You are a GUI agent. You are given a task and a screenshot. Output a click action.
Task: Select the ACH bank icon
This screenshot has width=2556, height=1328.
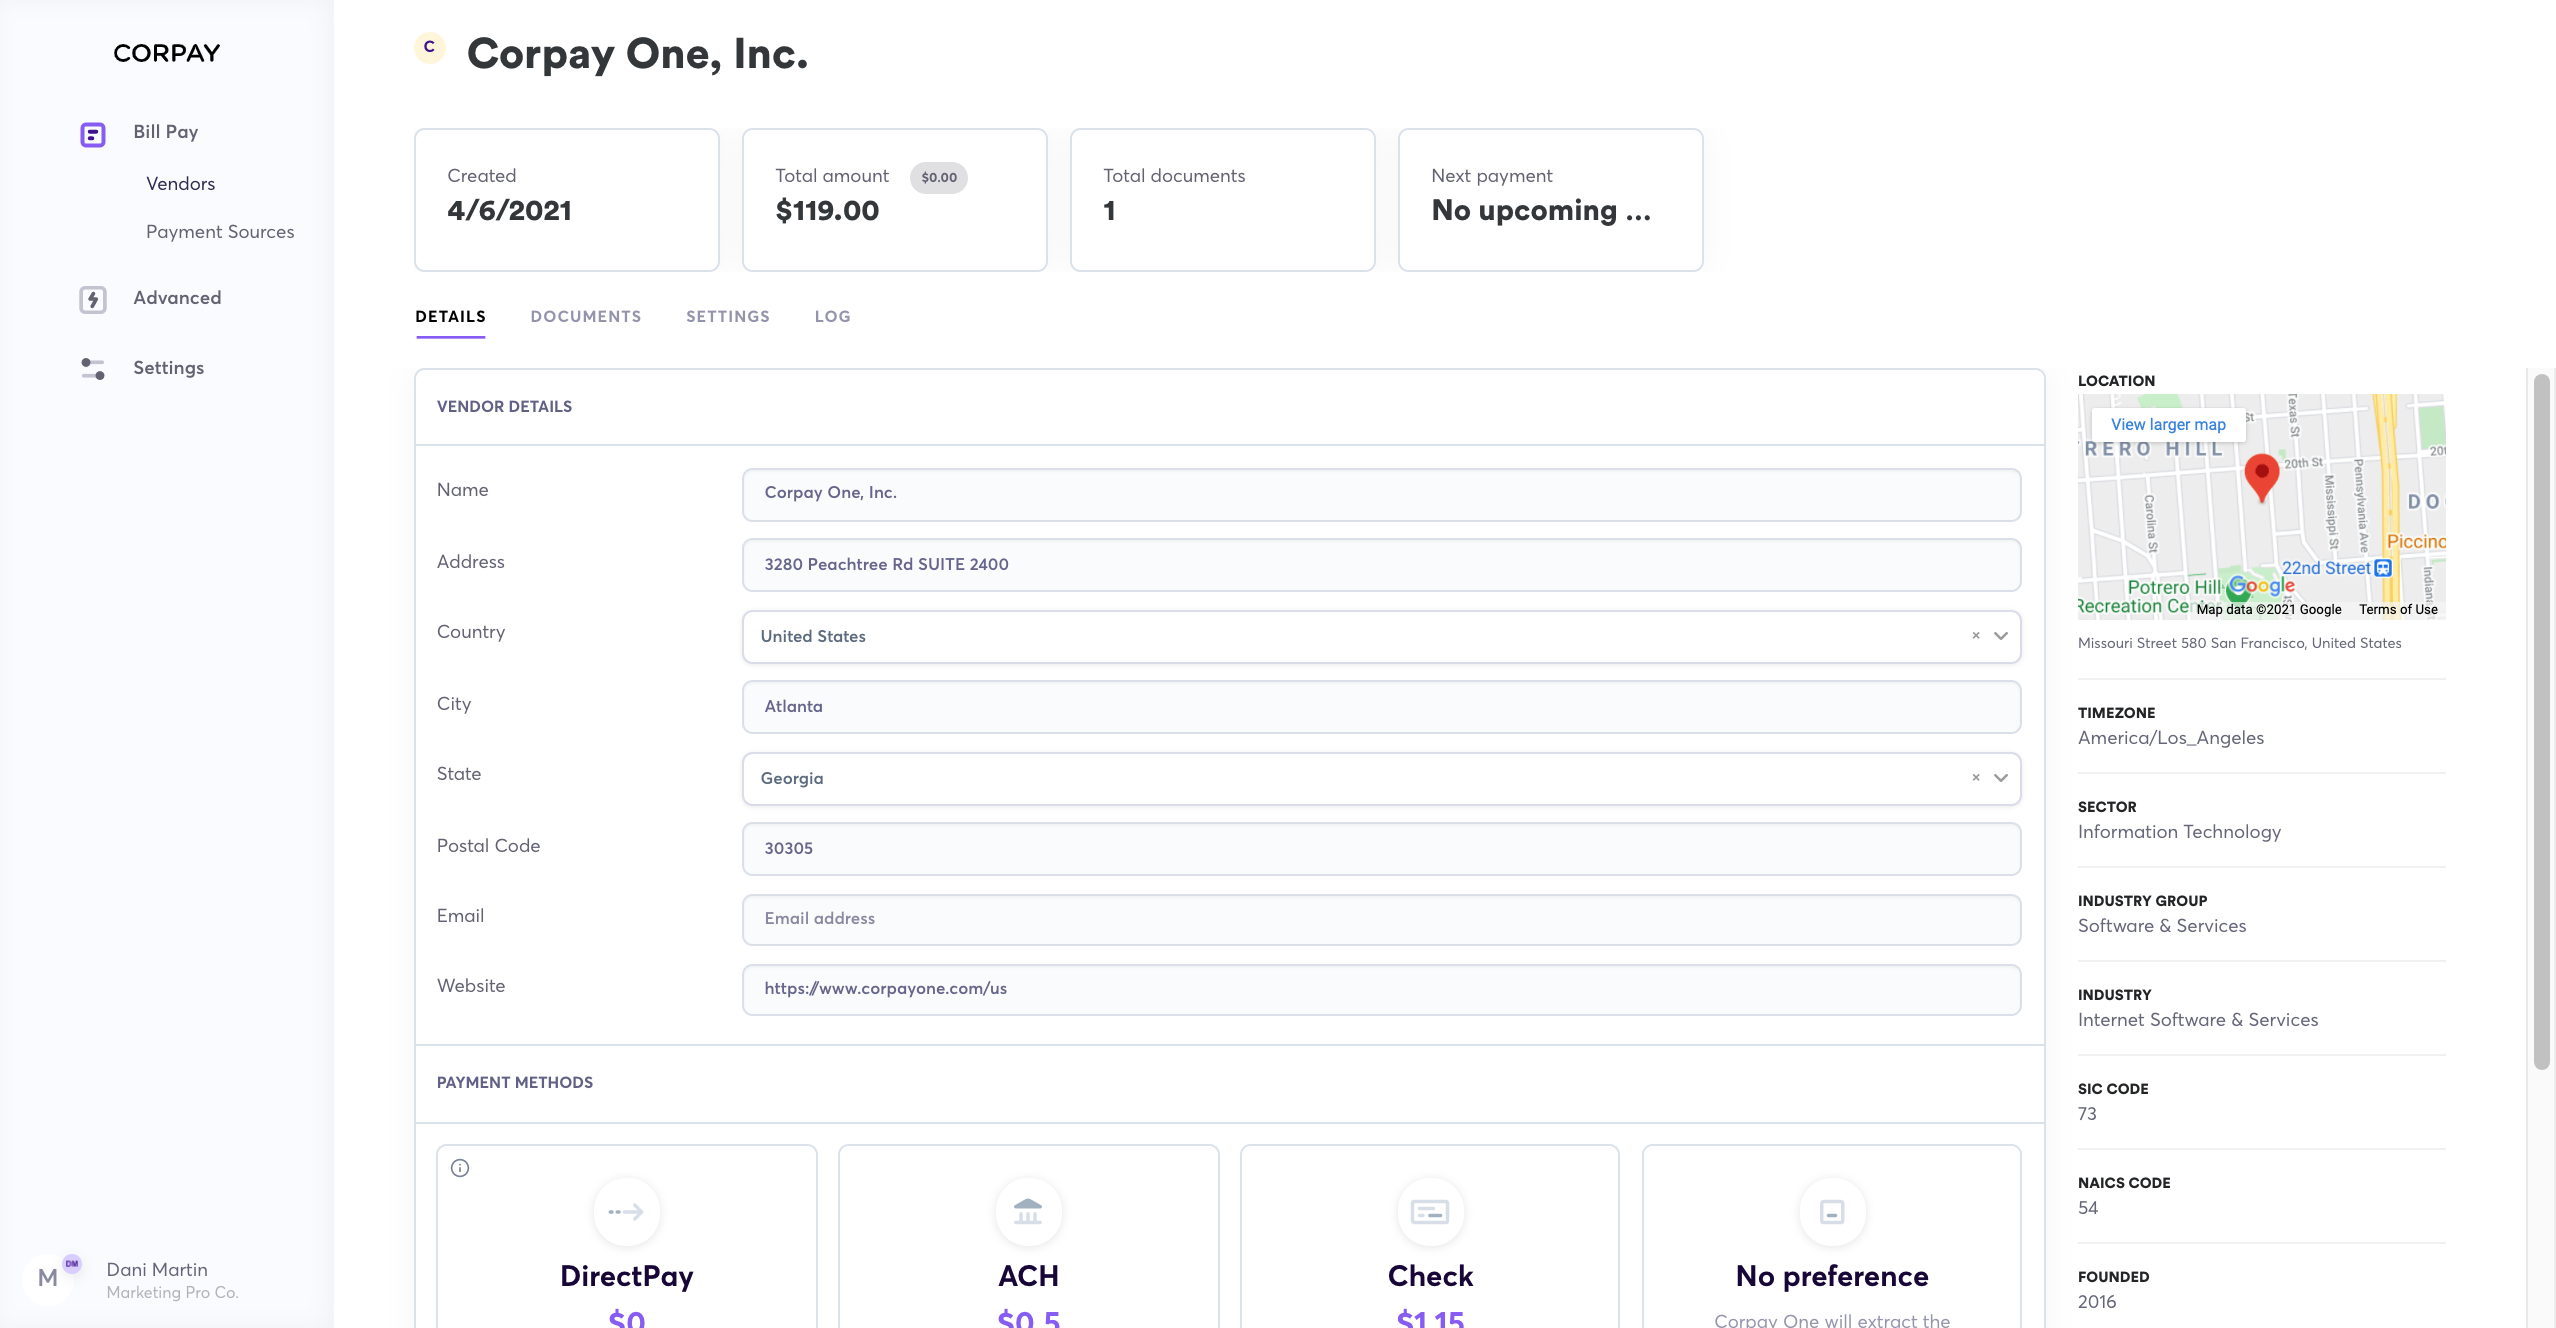[x=1028, y=1212]
